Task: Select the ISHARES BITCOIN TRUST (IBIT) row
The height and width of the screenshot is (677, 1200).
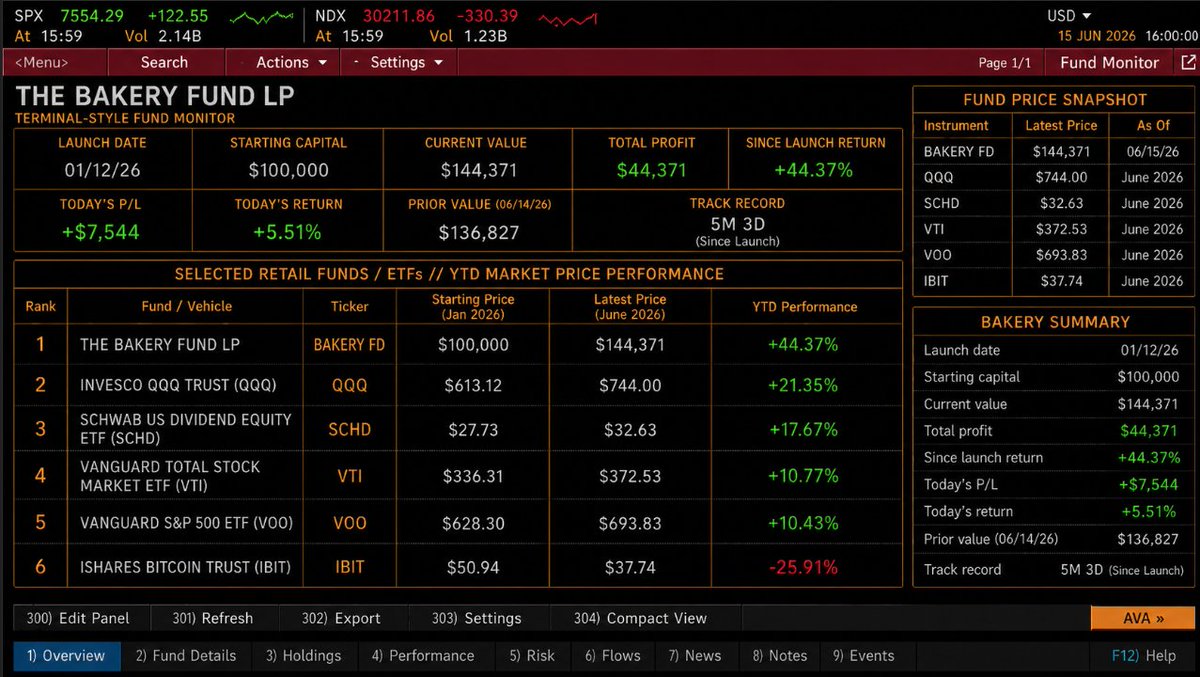Action: click(458, 567)
